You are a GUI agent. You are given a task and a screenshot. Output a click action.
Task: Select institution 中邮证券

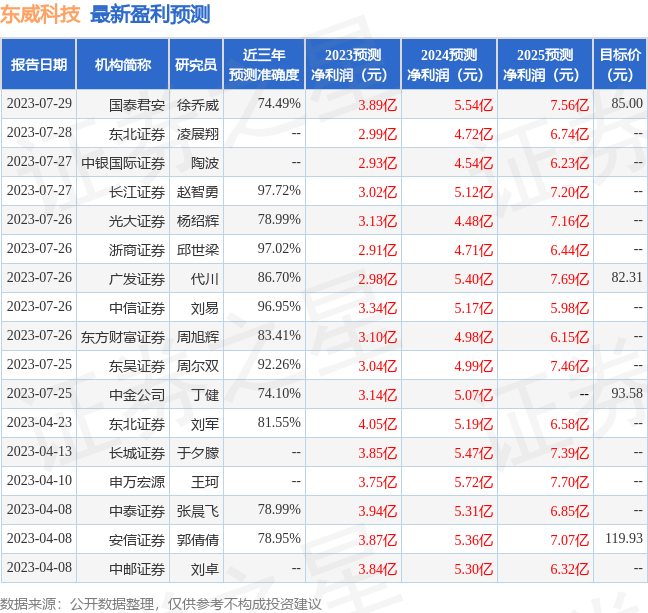point(137,569)
